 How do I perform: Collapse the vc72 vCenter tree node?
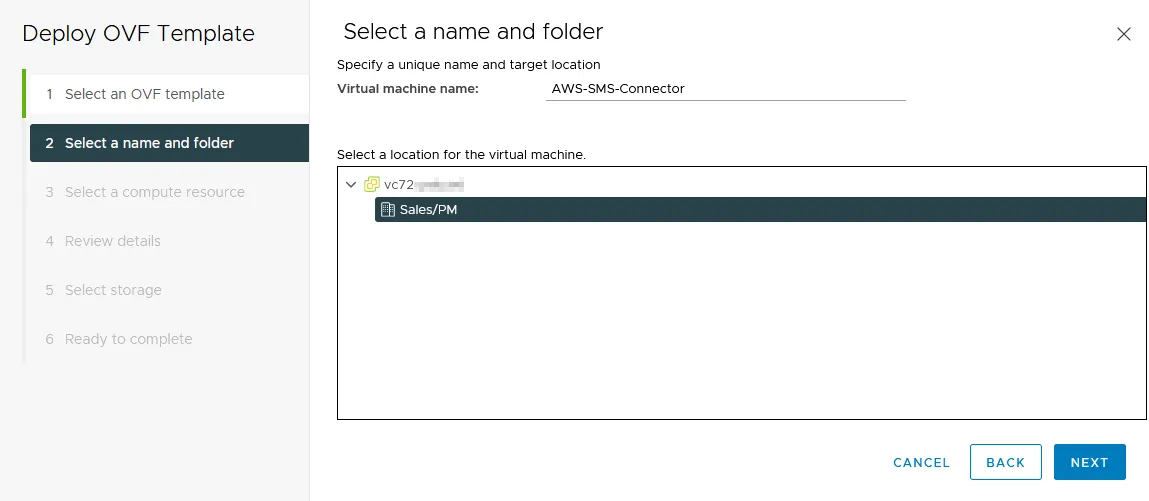point(351,185)
